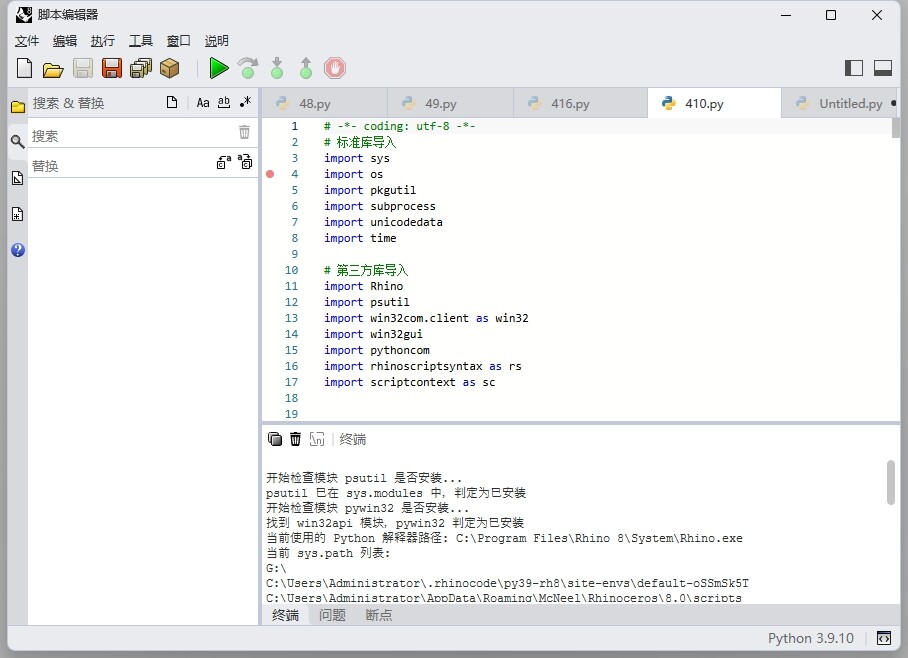
Task: Toggle regular expression search option
Action: click(x=246, y=103)
